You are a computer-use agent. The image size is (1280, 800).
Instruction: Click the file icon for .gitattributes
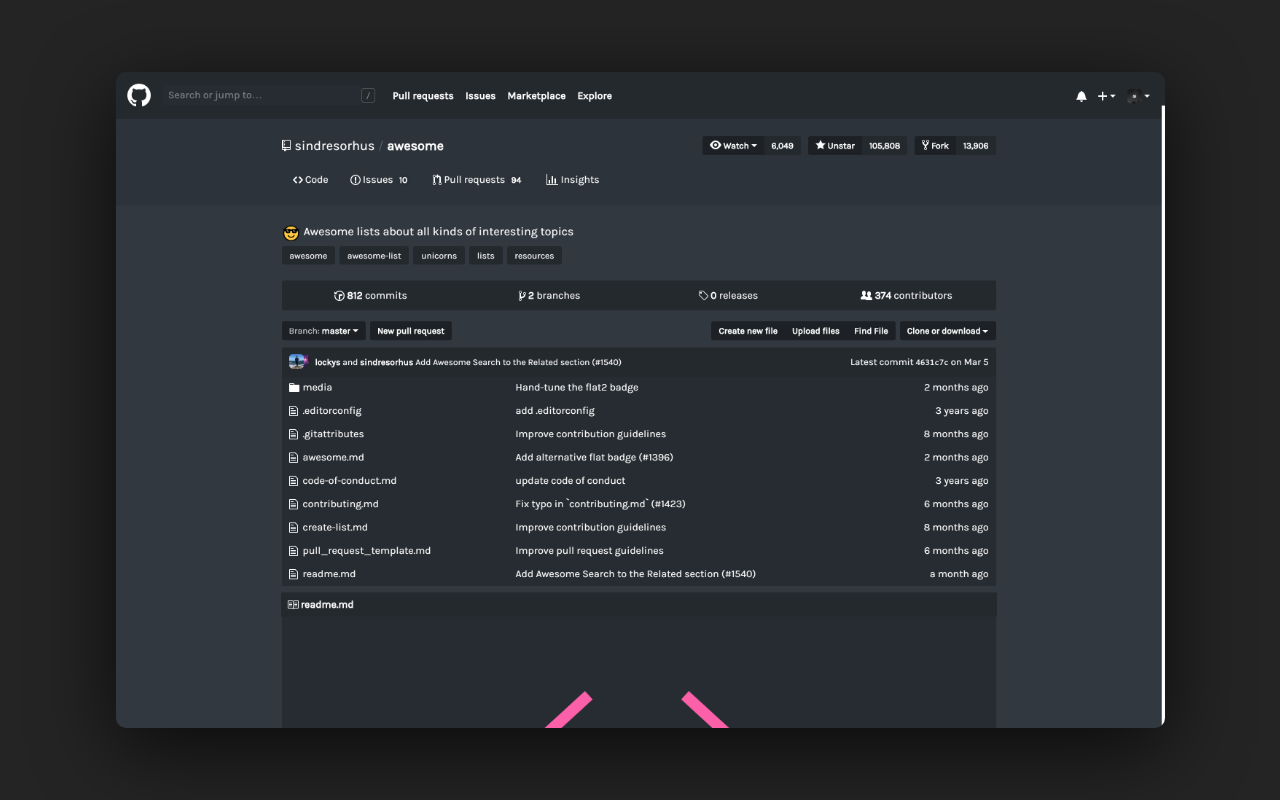click(293, 434)
